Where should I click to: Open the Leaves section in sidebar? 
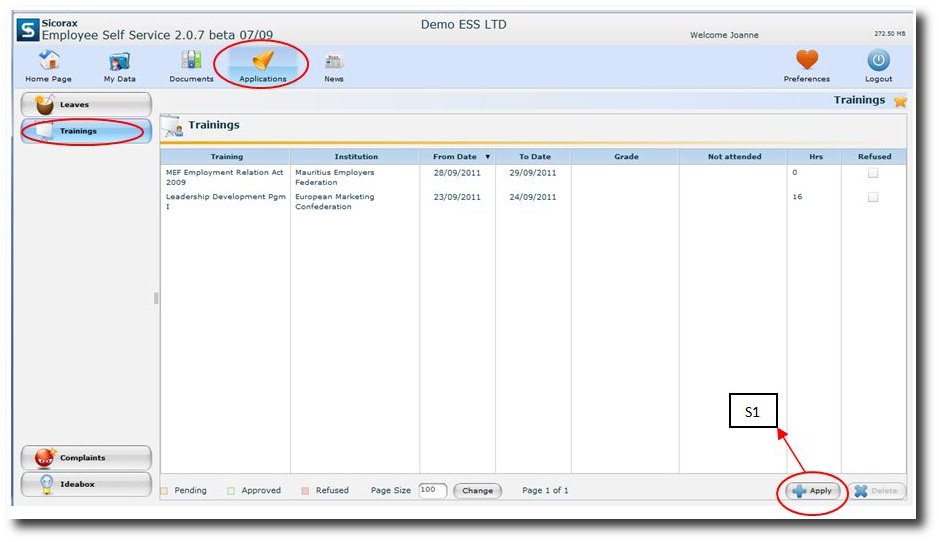coord(86,104)
